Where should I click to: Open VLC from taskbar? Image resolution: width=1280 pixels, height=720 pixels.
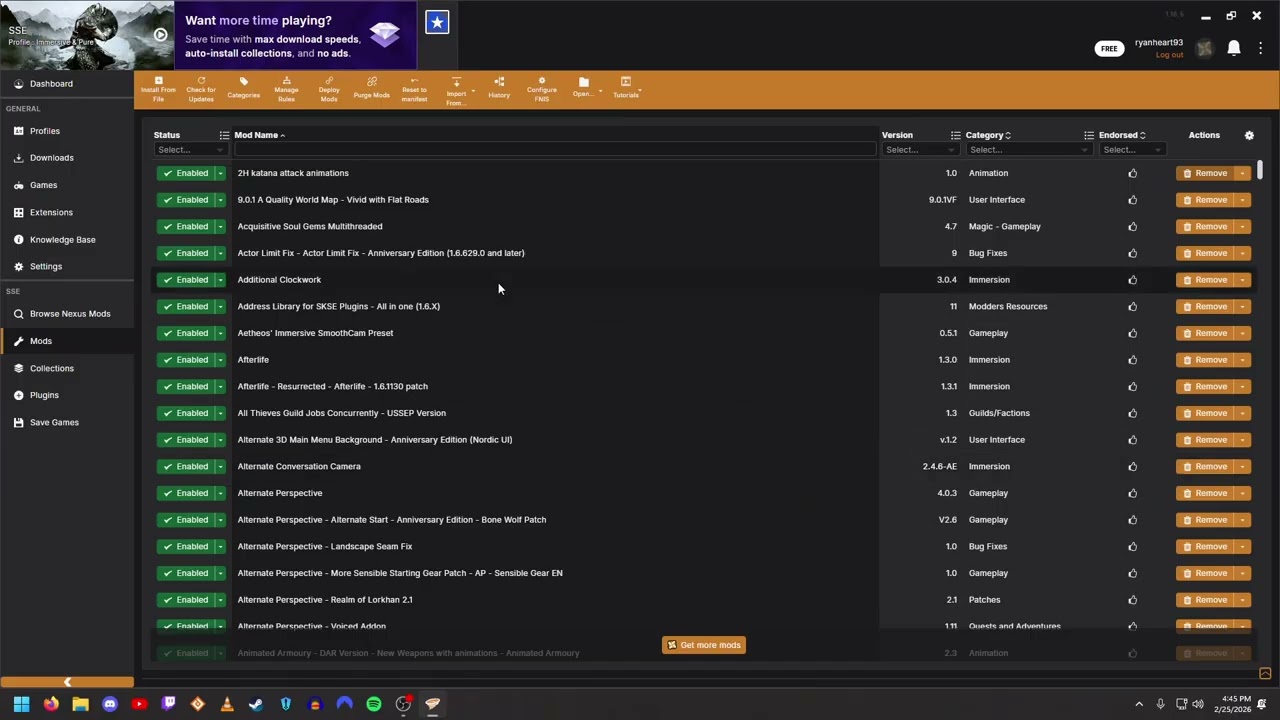pos(227,704)
